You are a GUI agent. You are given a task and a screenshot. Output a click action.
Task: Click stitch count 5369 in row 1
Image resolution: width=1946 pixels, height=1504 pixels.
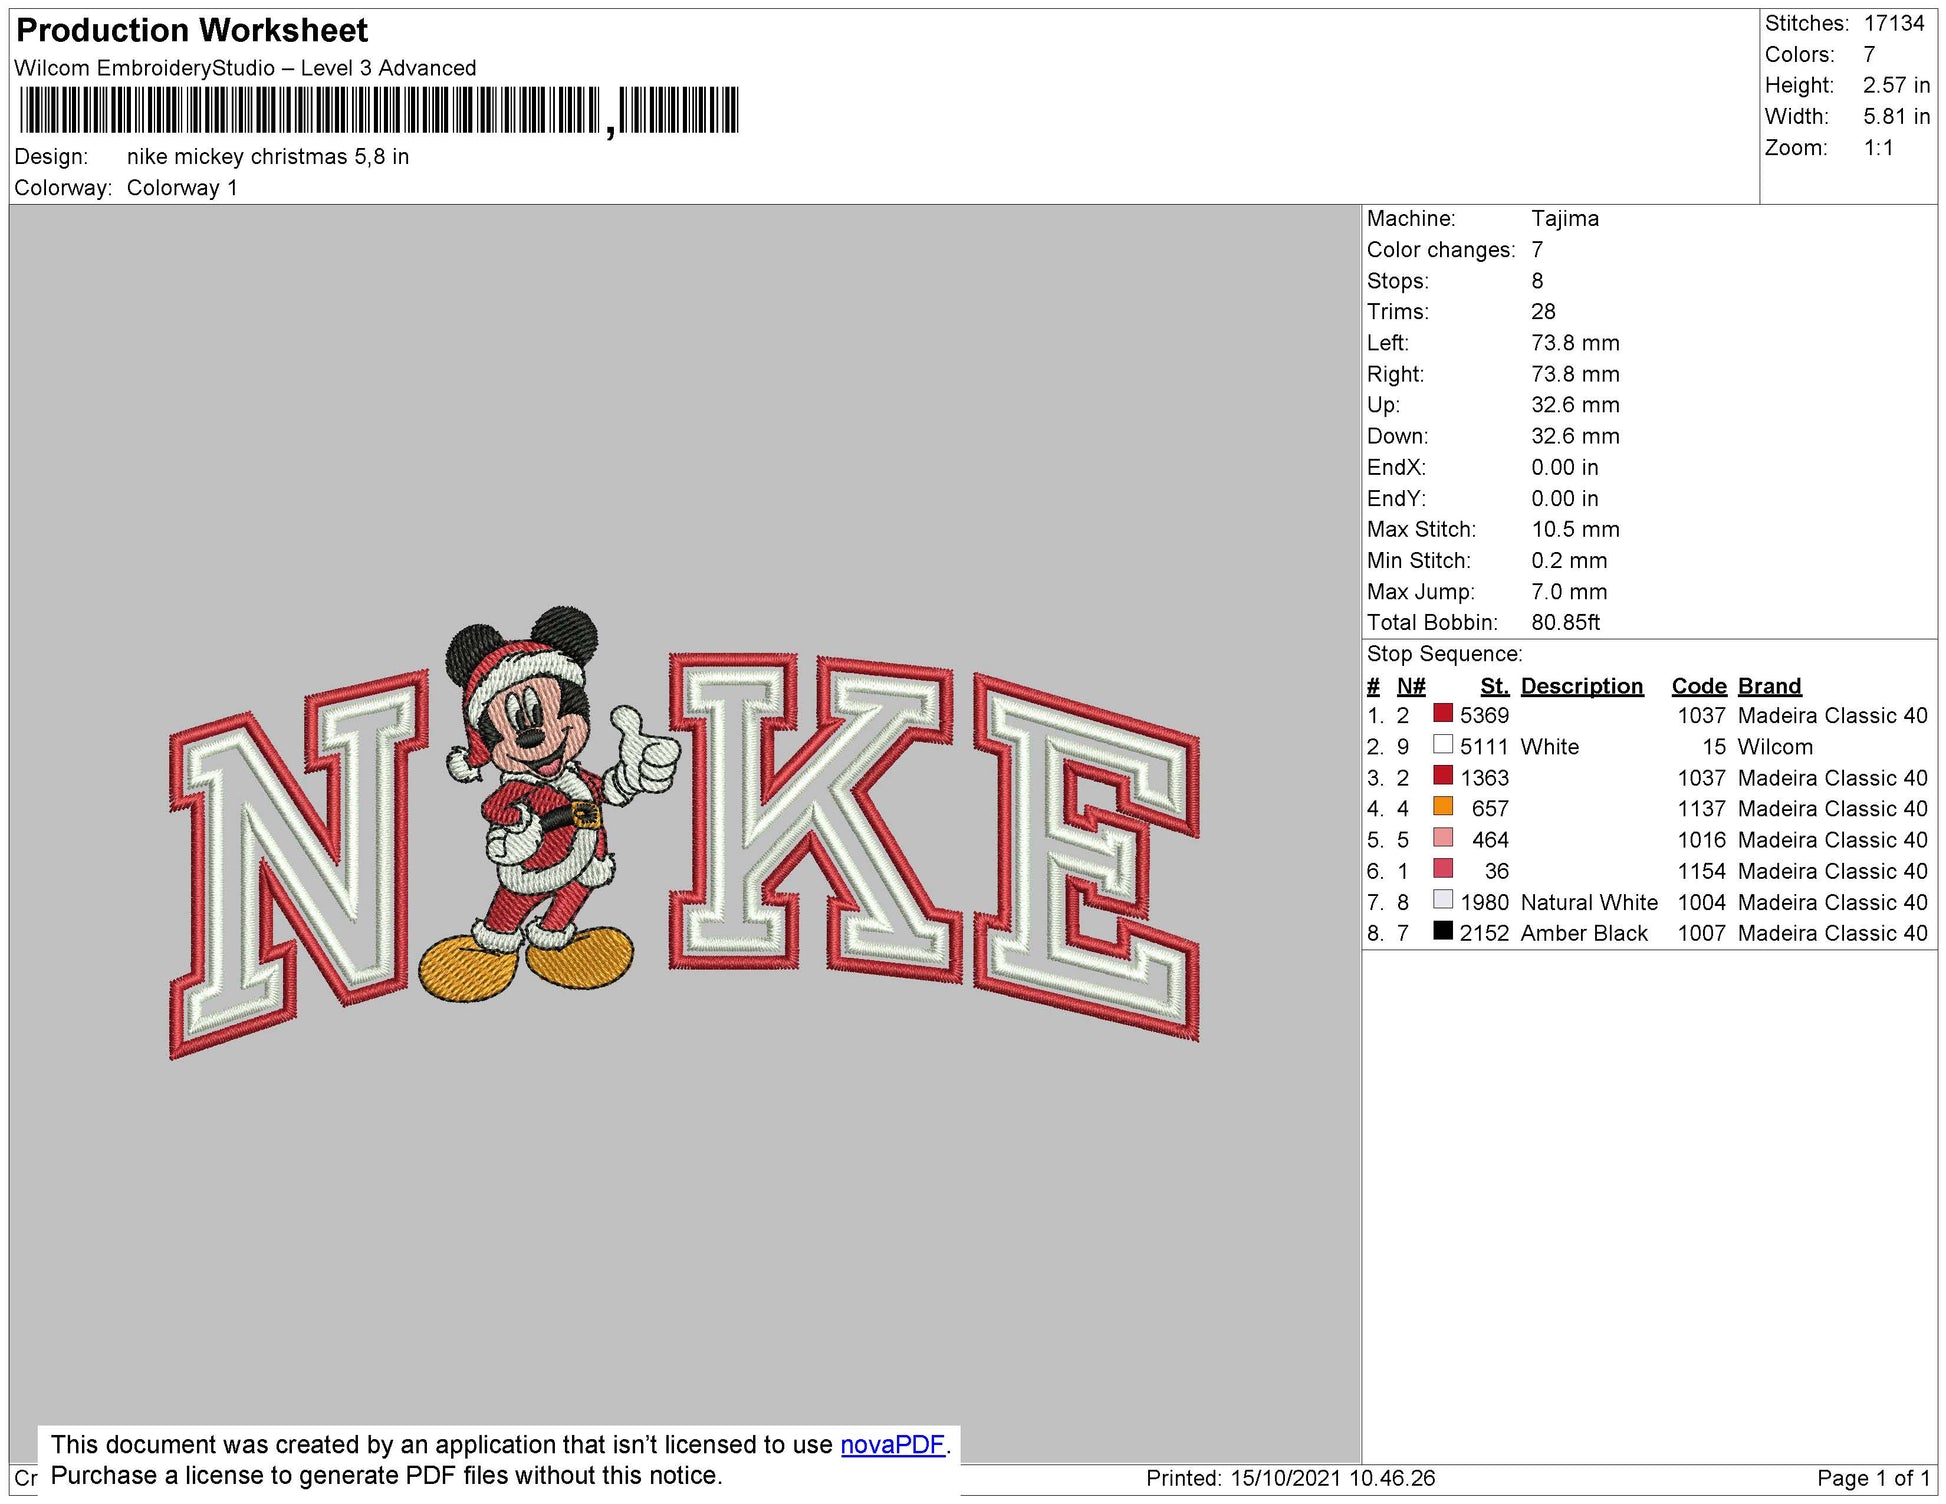click(1484, 715)
